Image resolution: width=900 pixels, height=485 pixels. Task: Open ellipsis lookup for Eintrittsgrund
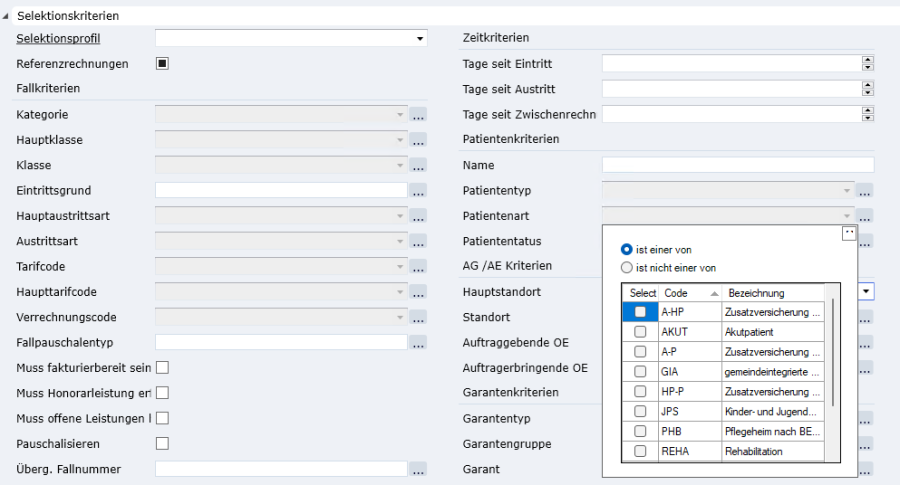(418, 190)
